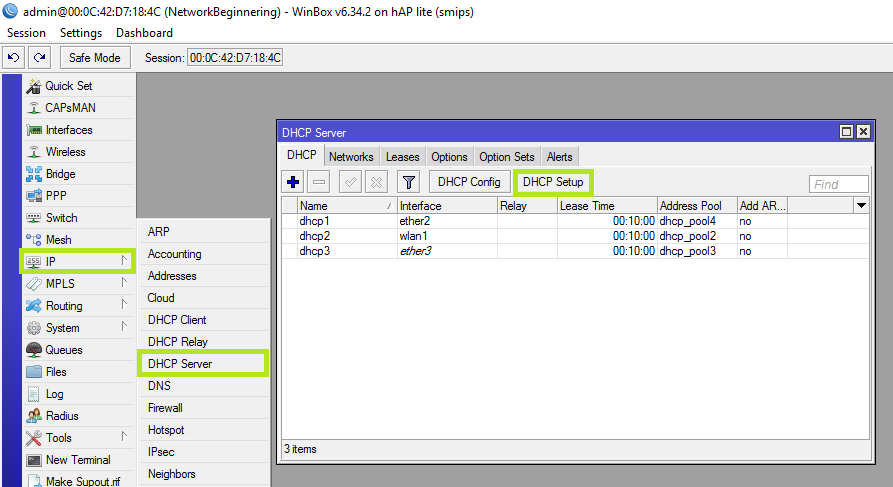Click the minus Remove icon
893x487 pixels.
(319, 182)
